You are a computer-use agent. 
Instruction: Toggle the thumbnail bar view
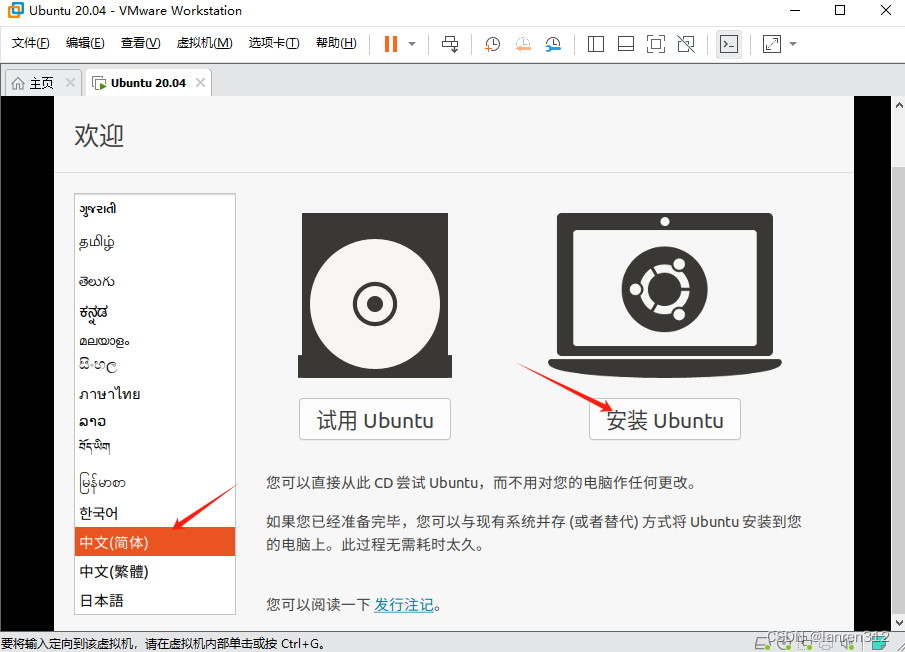pos(626,44)
